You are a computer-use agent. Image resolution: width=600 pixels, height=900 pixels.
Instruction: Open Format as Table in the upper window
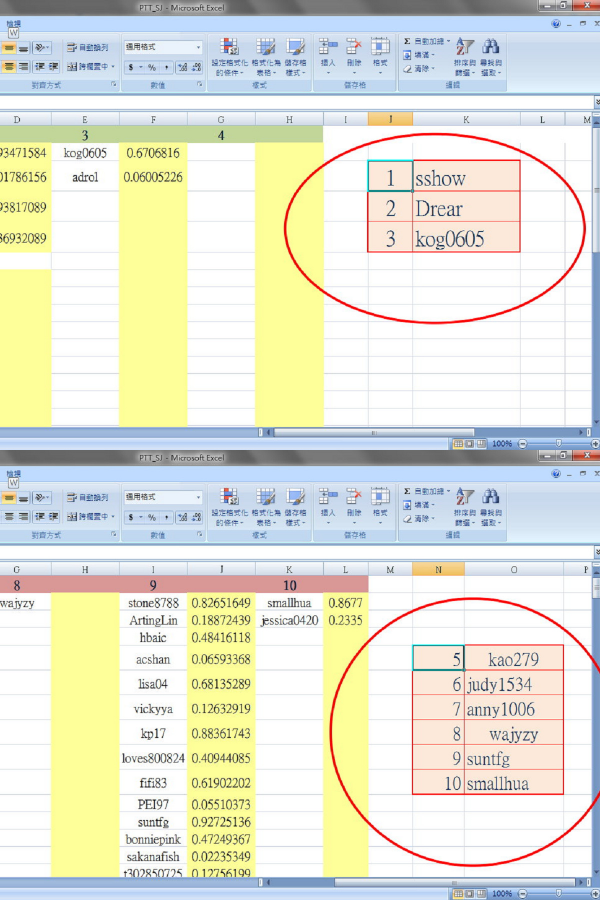tap(265, 57)
